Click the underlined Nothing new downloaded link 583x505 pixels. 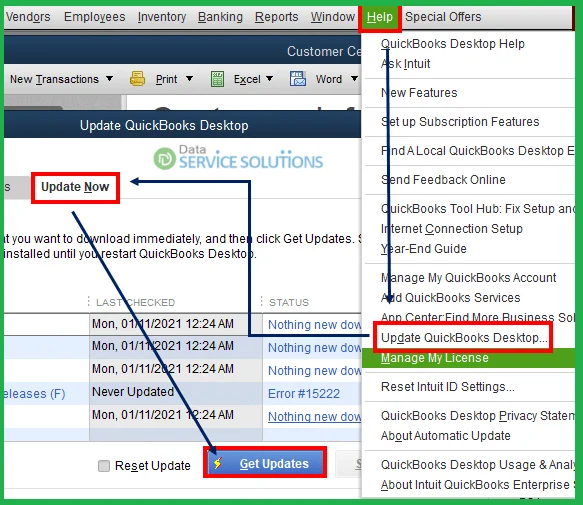click(314, 416)
